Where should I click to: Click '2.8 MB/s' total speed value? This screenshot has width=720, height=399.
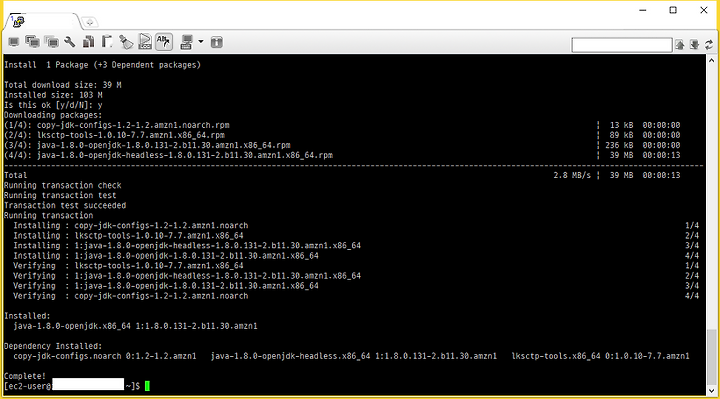(x=572, y=175)
